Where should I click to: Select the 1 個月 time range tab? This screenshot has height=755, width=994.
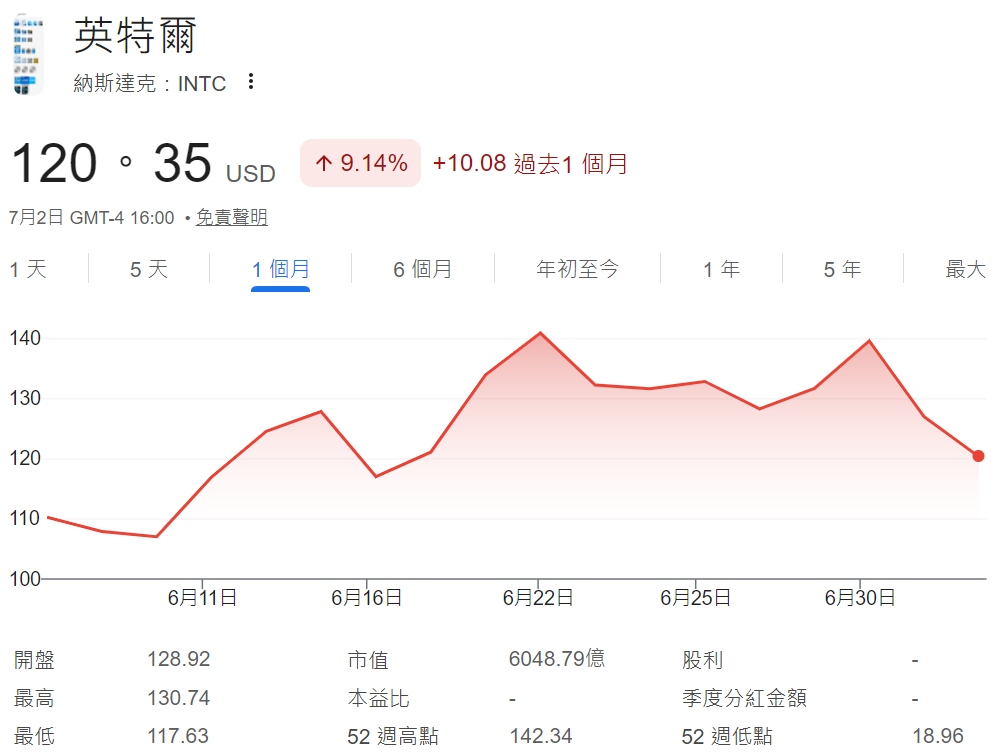point(280,269)
